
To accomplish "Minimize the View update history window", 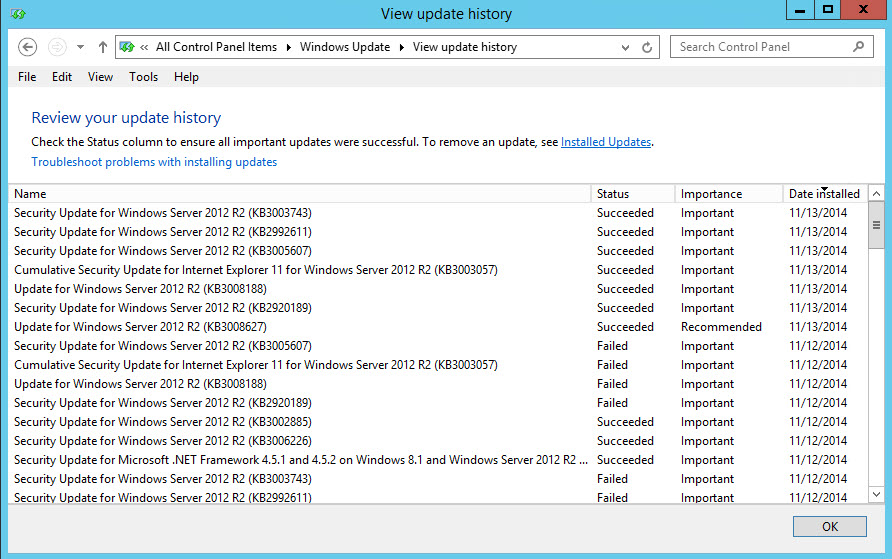I will (x=800, y=10).
